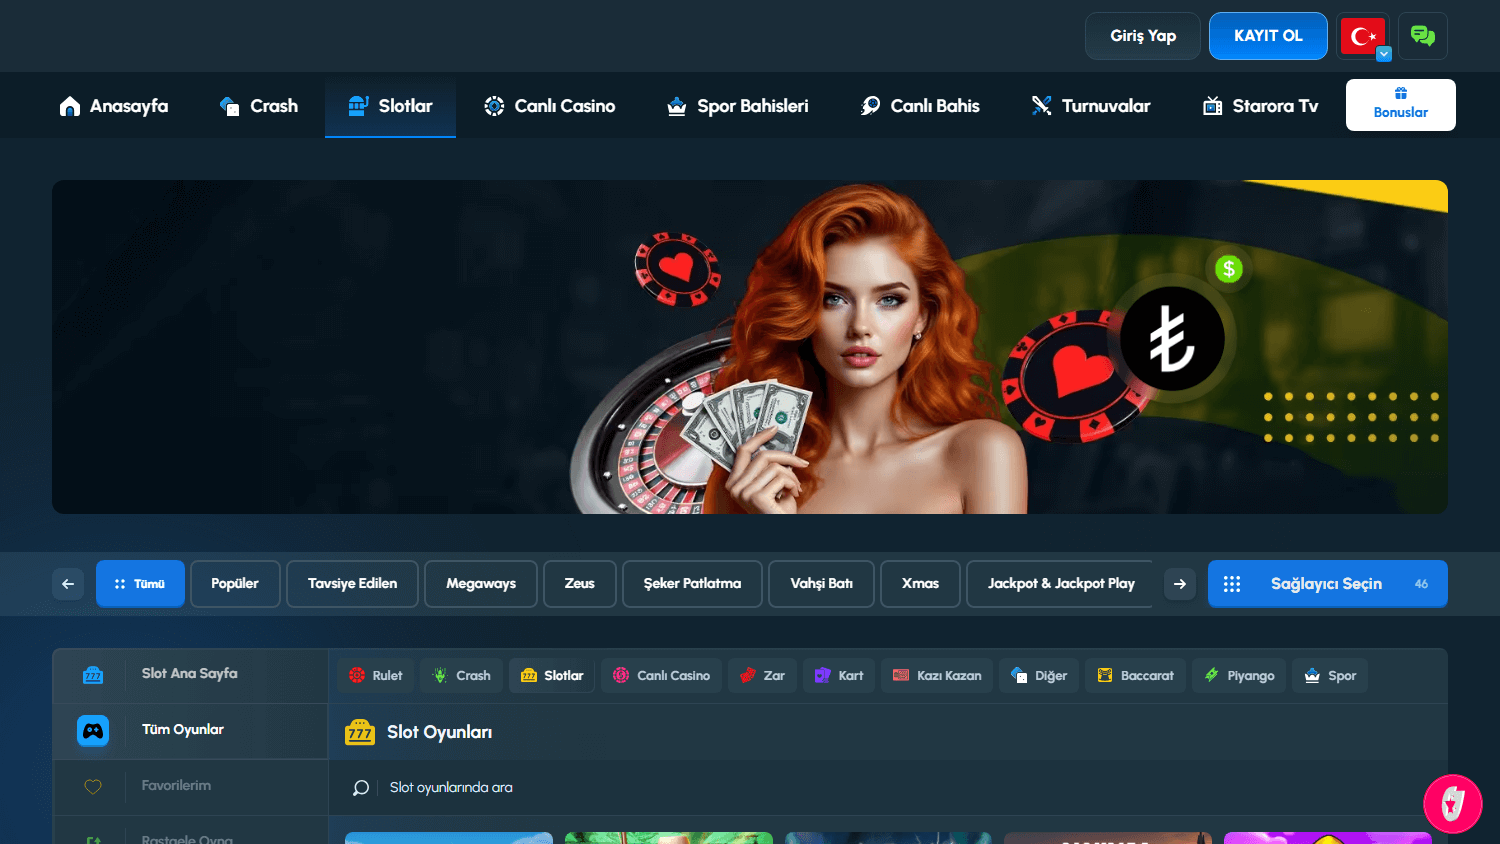Activate the Popüler games filter
This screenshot has height=844, width=1500.
tap(235, 583)
